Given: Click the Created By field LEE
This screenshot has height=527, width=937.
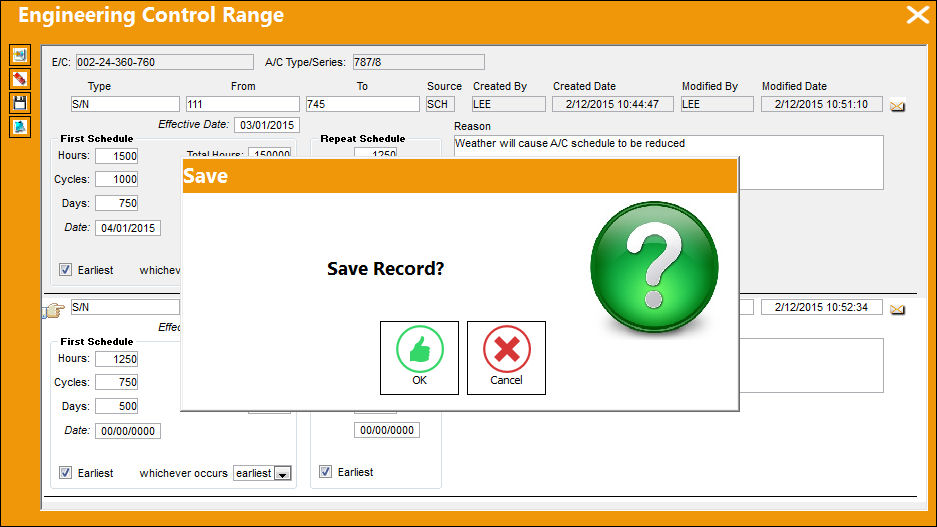Looking at the screenshot, I should coord(509,104).
